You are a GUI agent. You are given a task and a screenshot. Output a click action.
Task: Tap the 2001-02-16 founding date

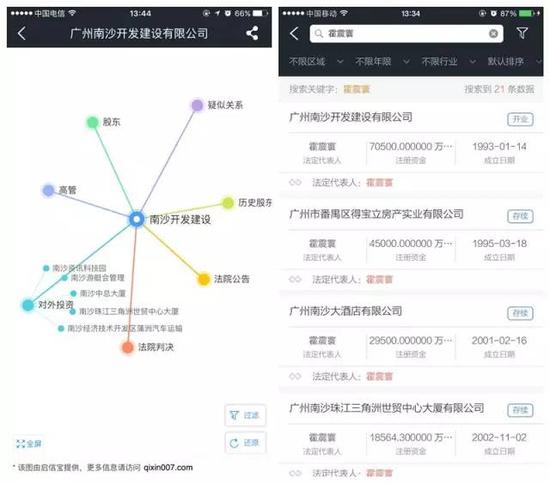(499, 340)
